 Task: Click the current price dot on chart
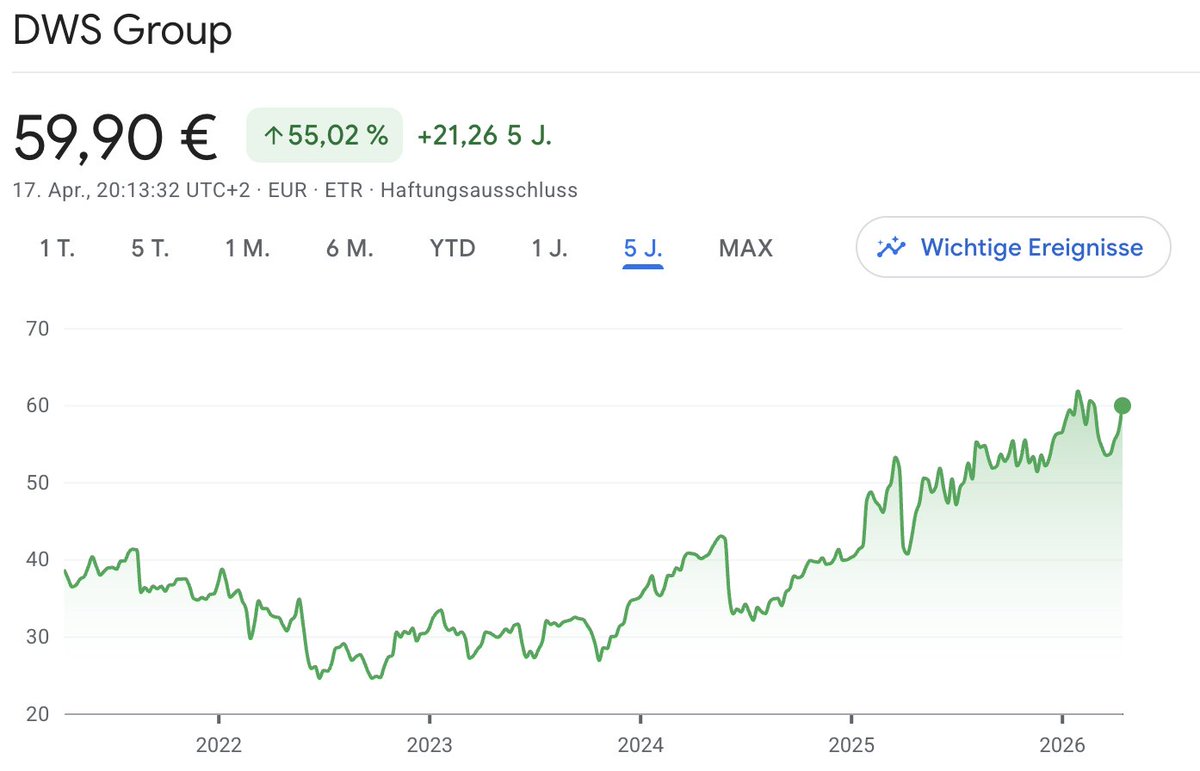click(1122, 405)
